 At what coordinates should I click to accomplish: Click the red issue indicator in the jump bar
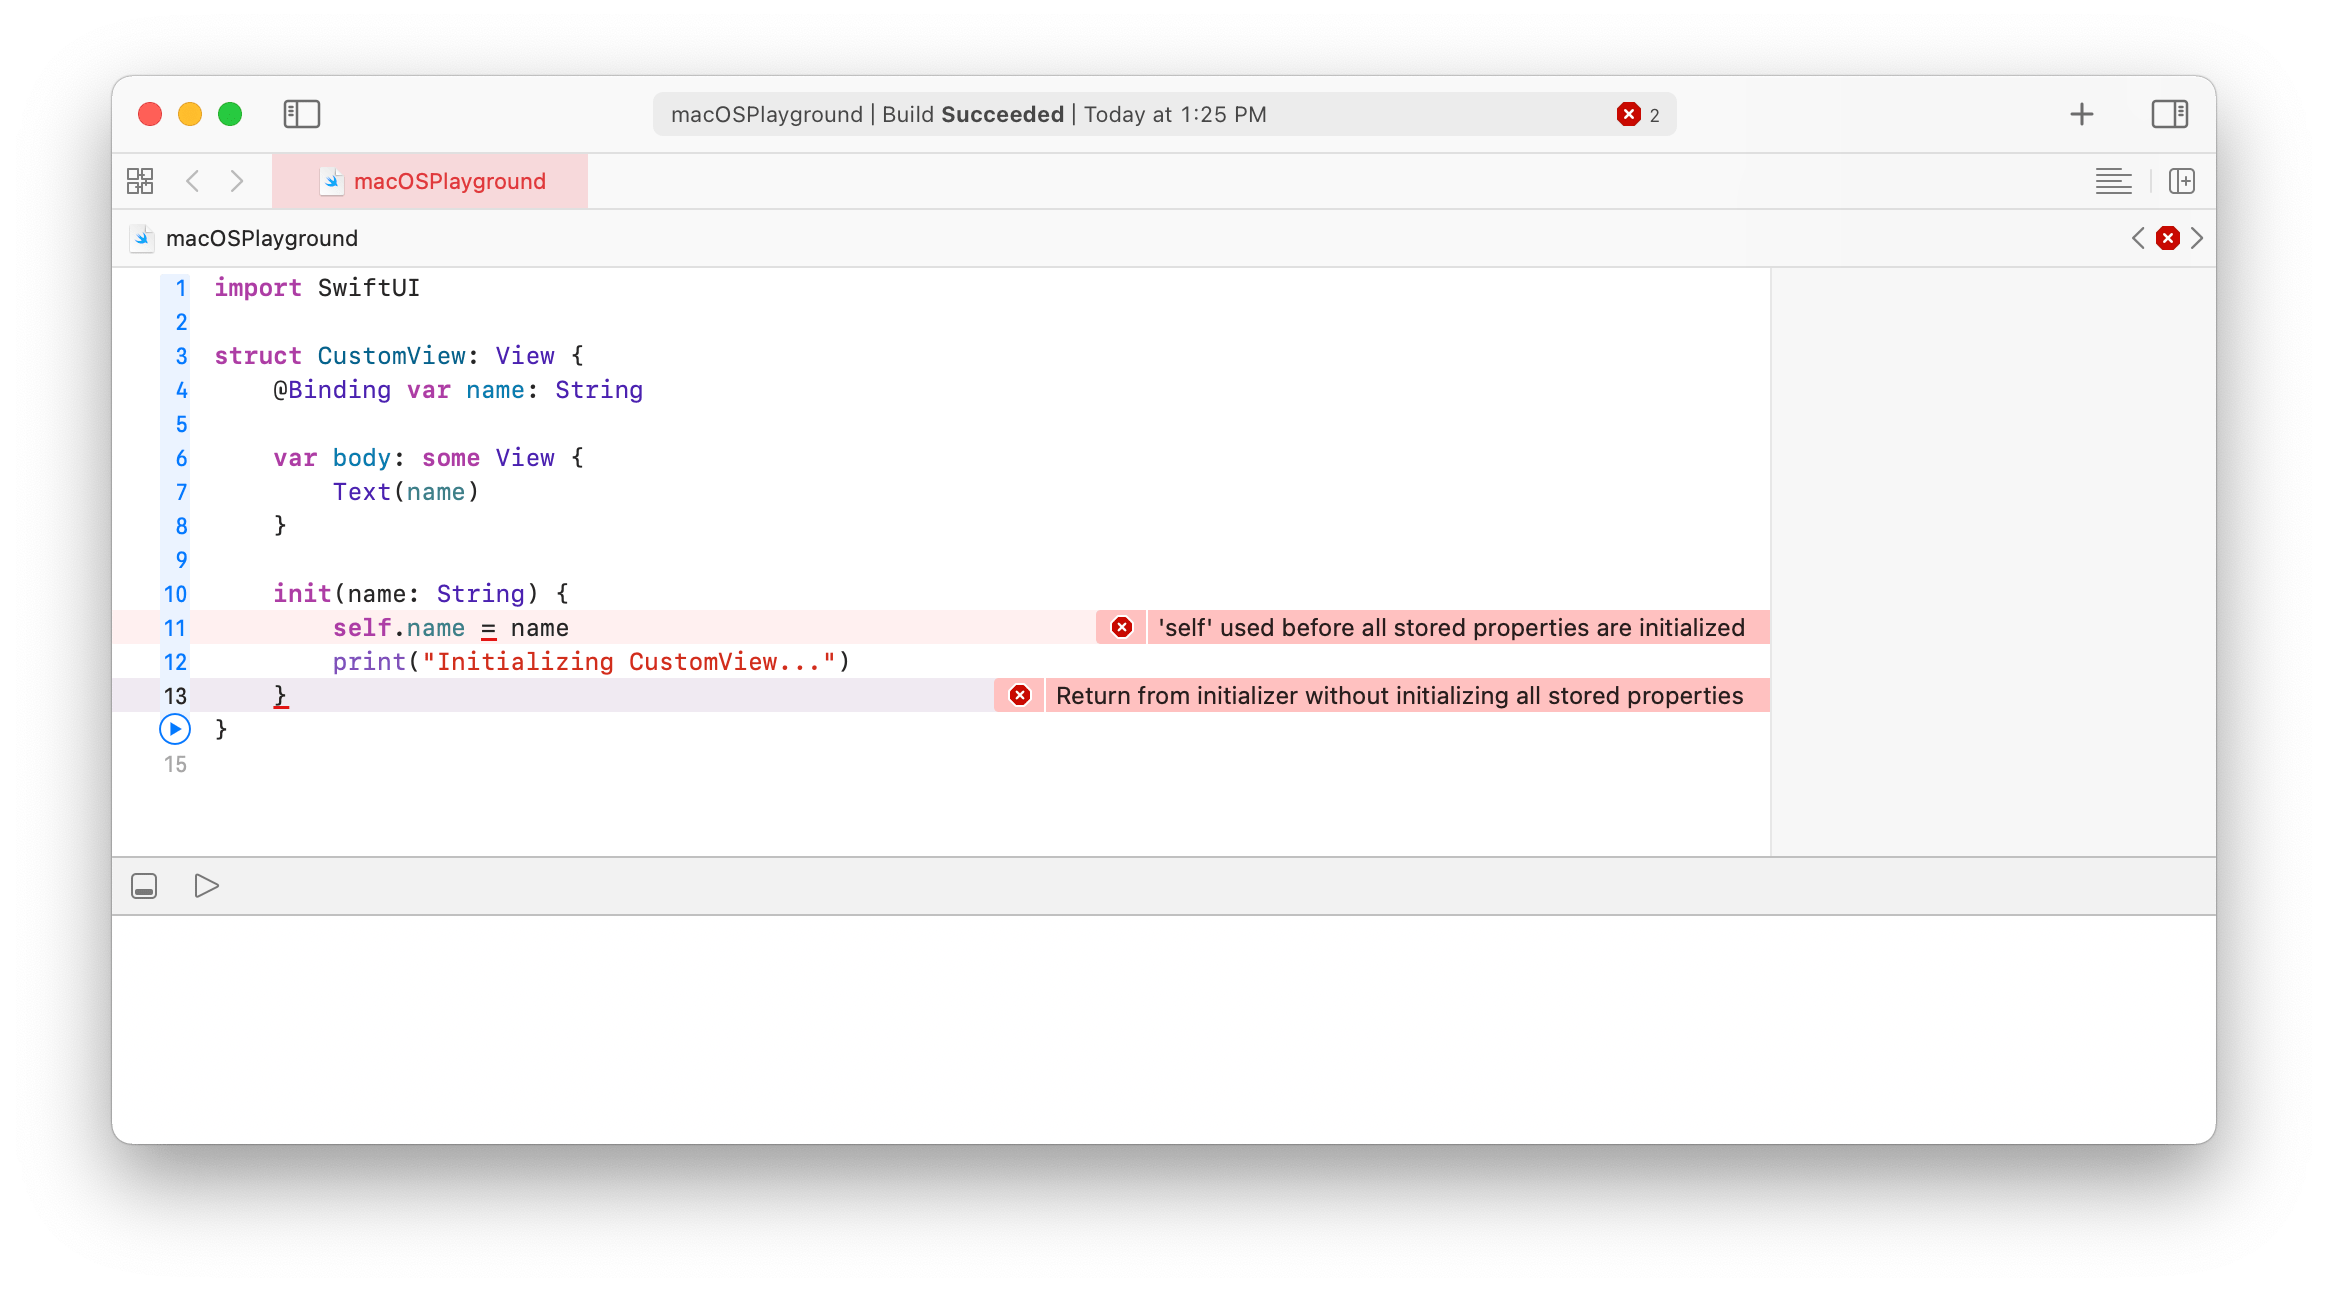pyautogui.click(x=2168, y=238)
